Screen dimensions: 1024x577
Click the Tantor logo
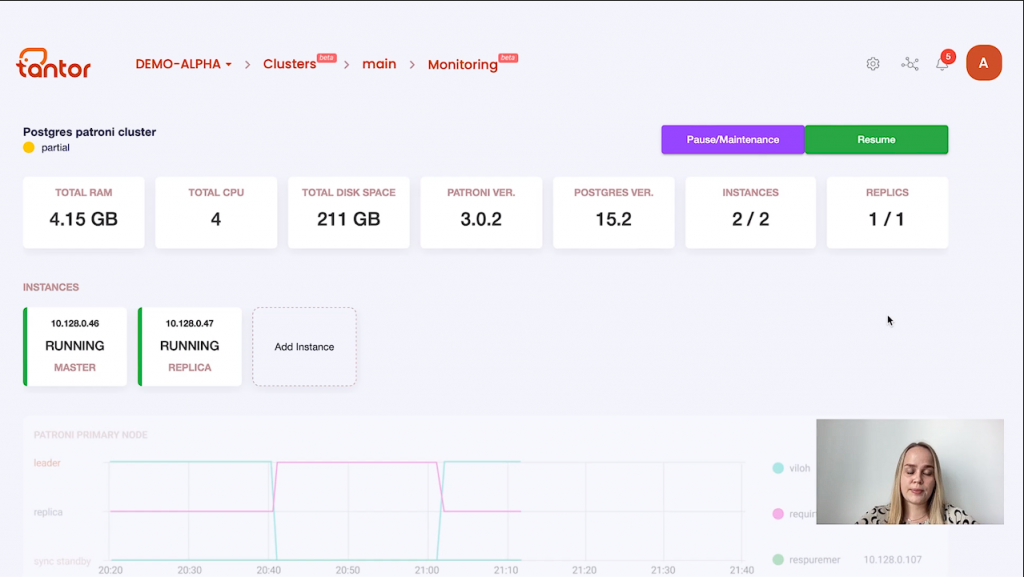tap(54, 63)
